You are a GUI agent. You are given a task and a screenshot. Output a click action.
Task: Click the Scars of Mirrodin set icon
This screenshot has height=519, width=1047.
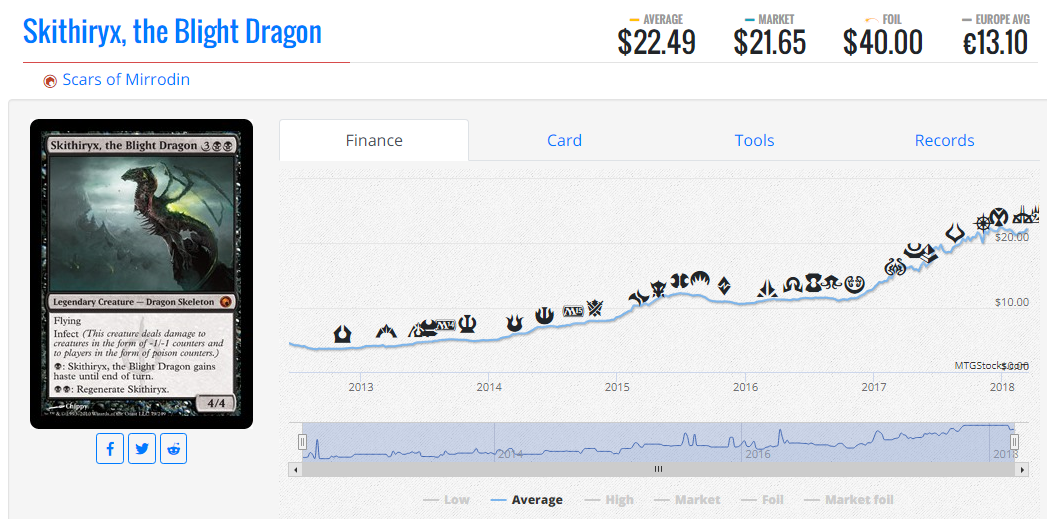coord(49,81)
